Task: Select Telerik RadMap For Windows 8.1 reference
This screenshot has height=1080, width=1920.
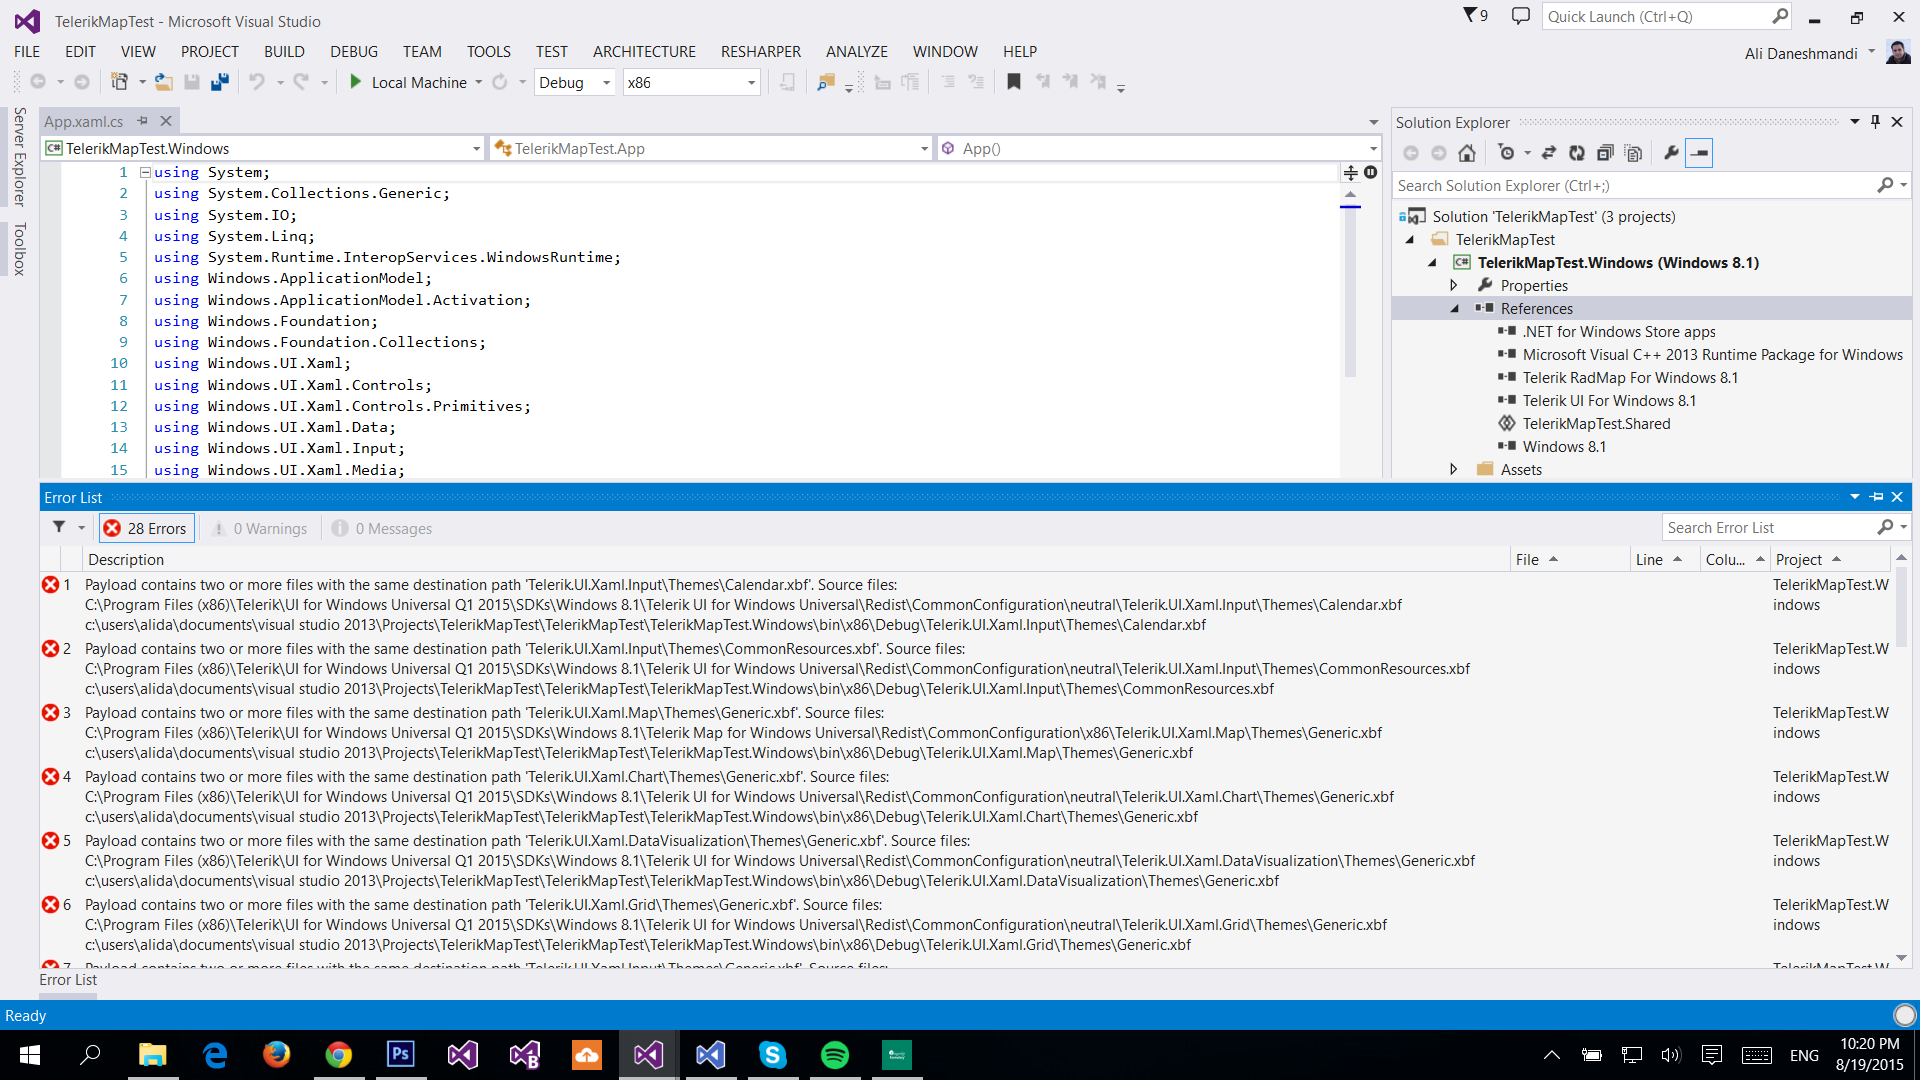Action: point(1630,377)
